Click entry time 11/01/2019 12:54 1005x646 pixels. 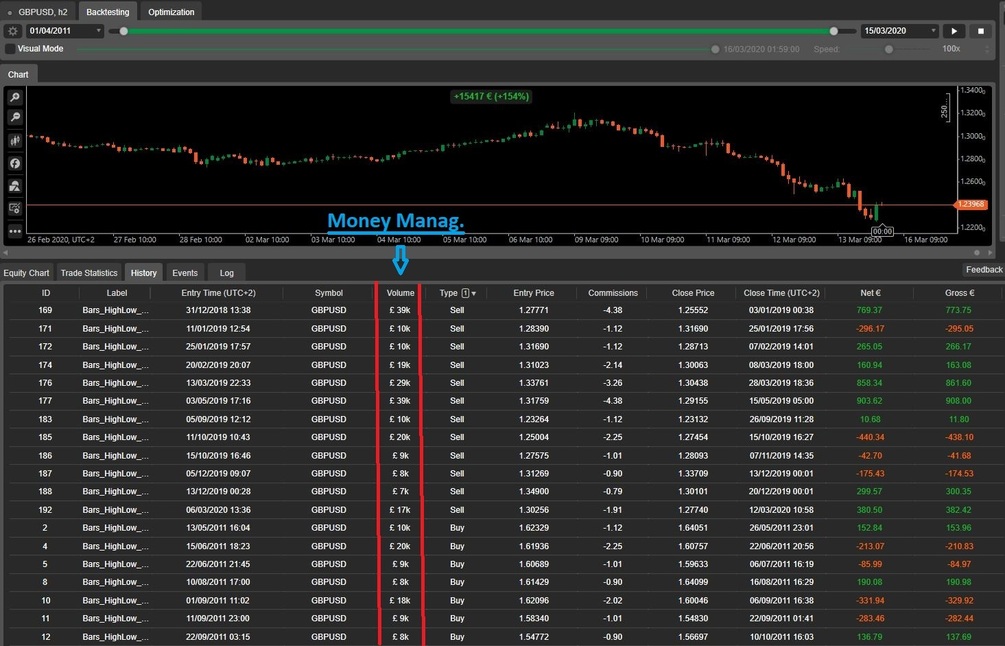coord(218,328)
